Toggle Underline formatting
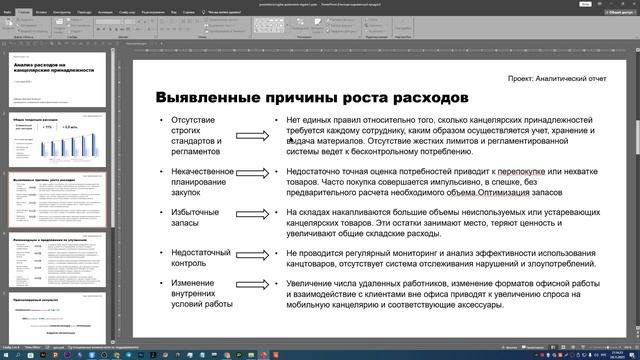The height and width of the screenshot is (360, 640). [110, 29]
